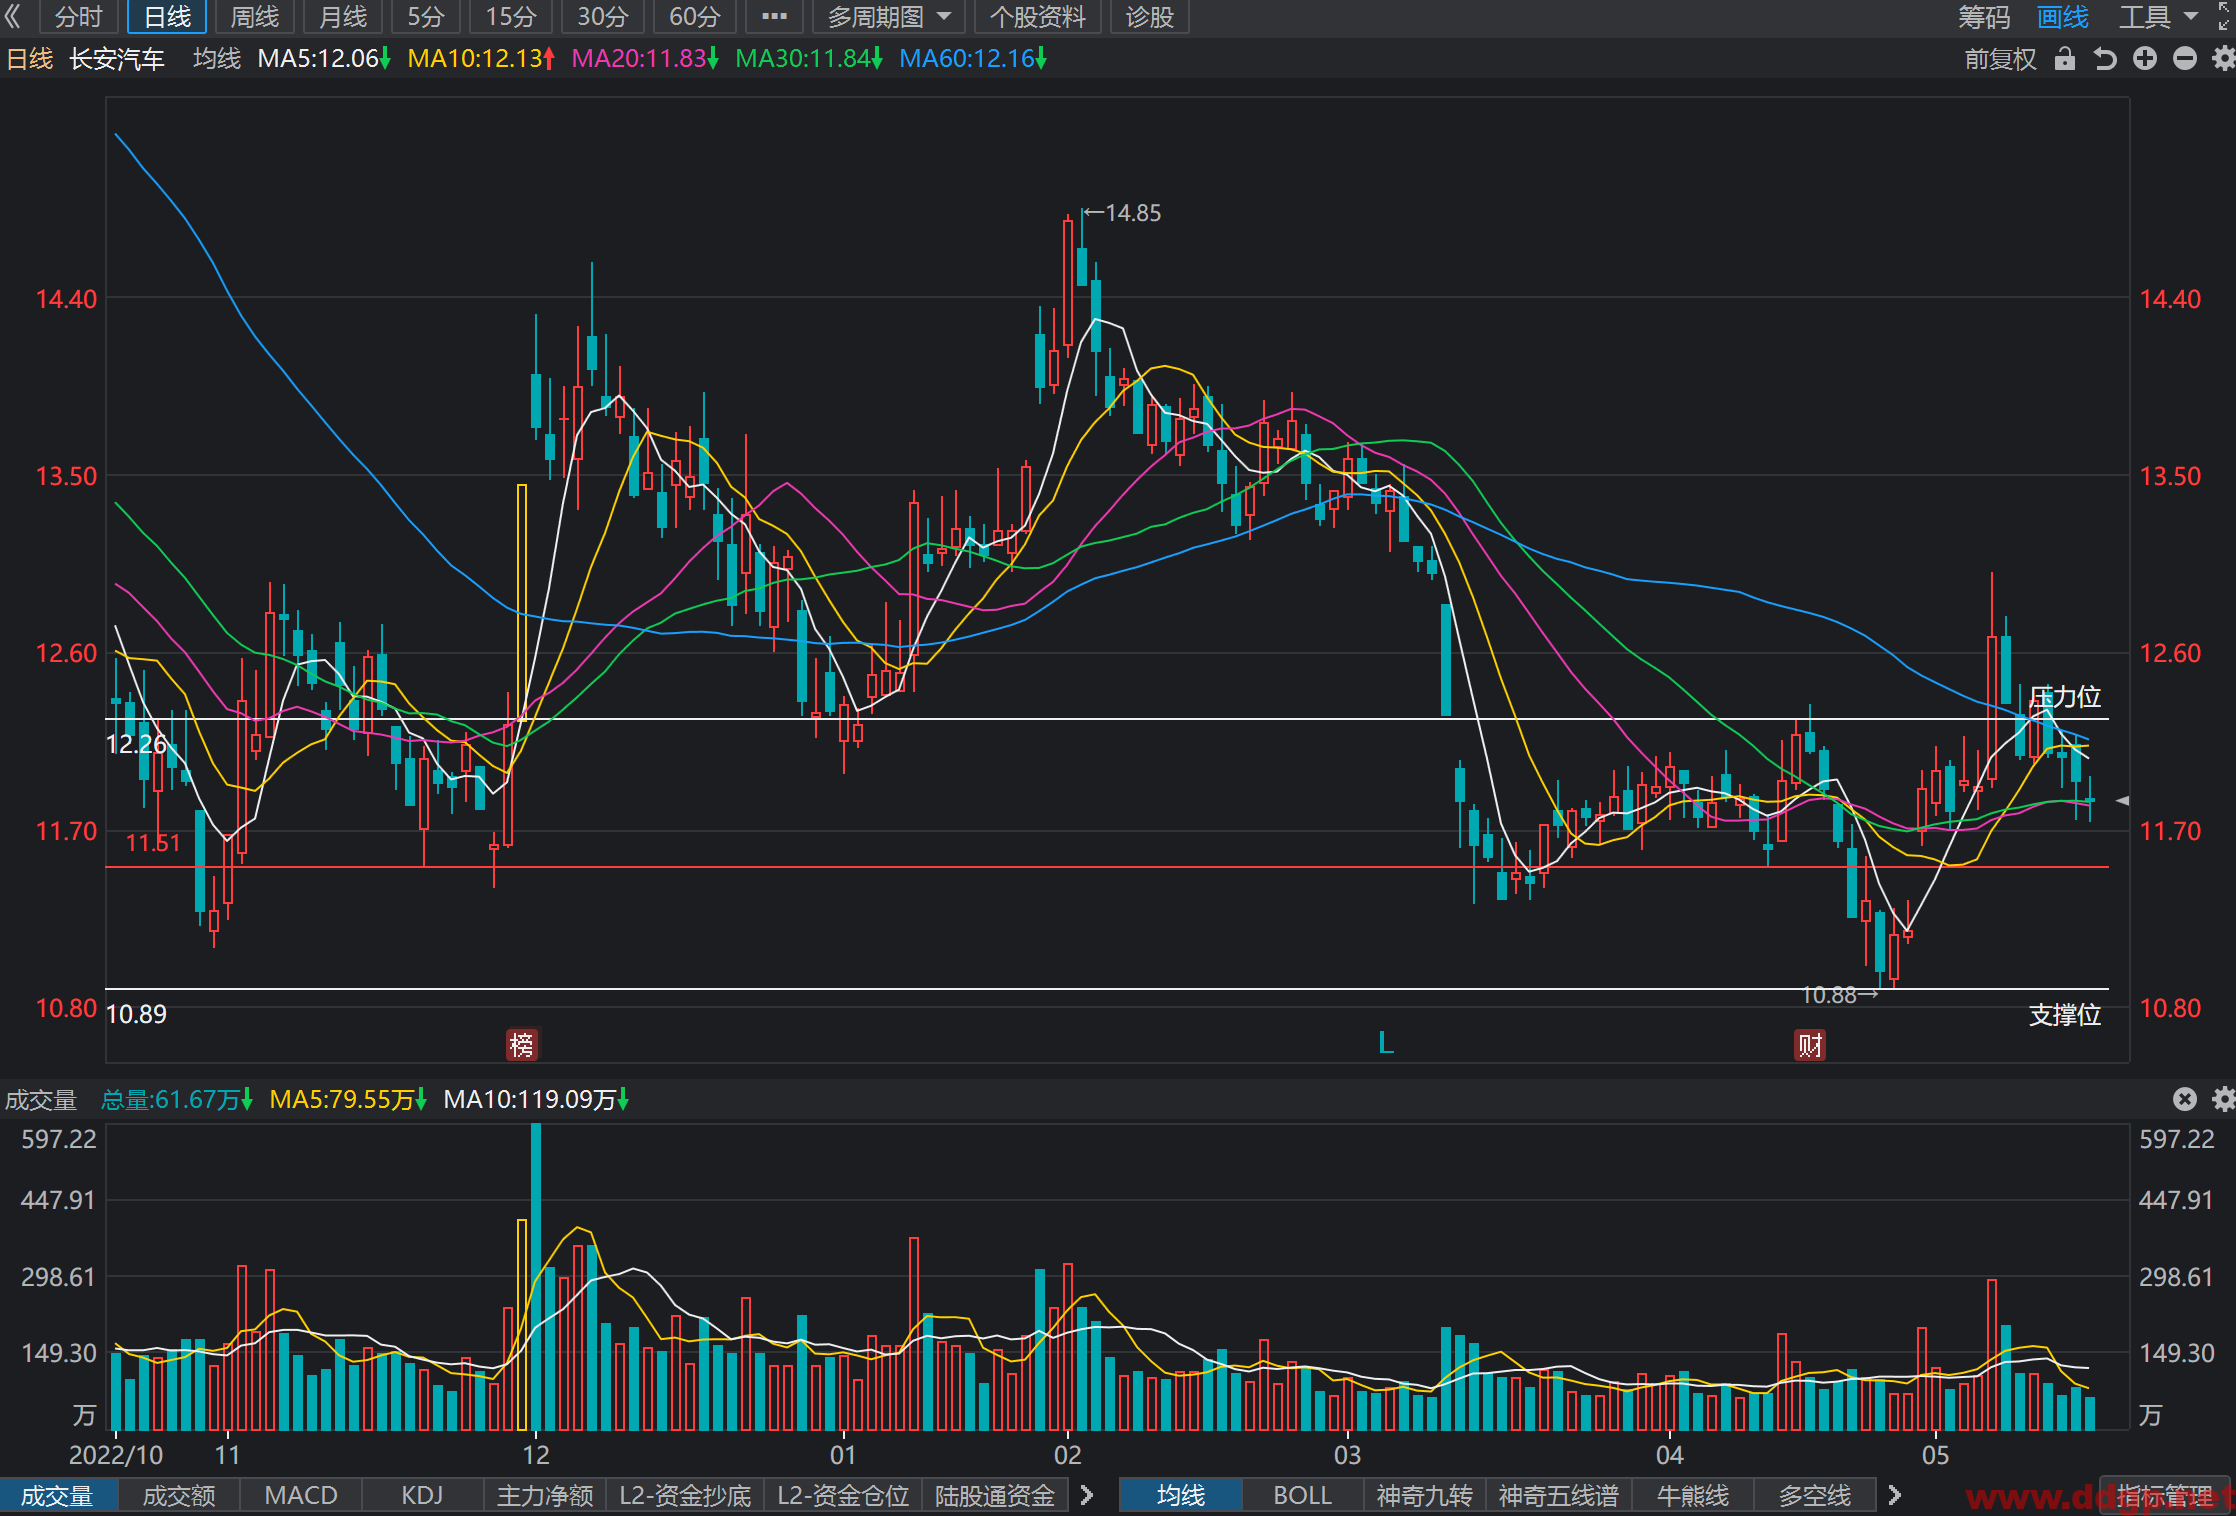Switch to the 周线 weekly tab
Image resolution: width=2236 pixels, height=1516 pixels.
tap(254, 17)
